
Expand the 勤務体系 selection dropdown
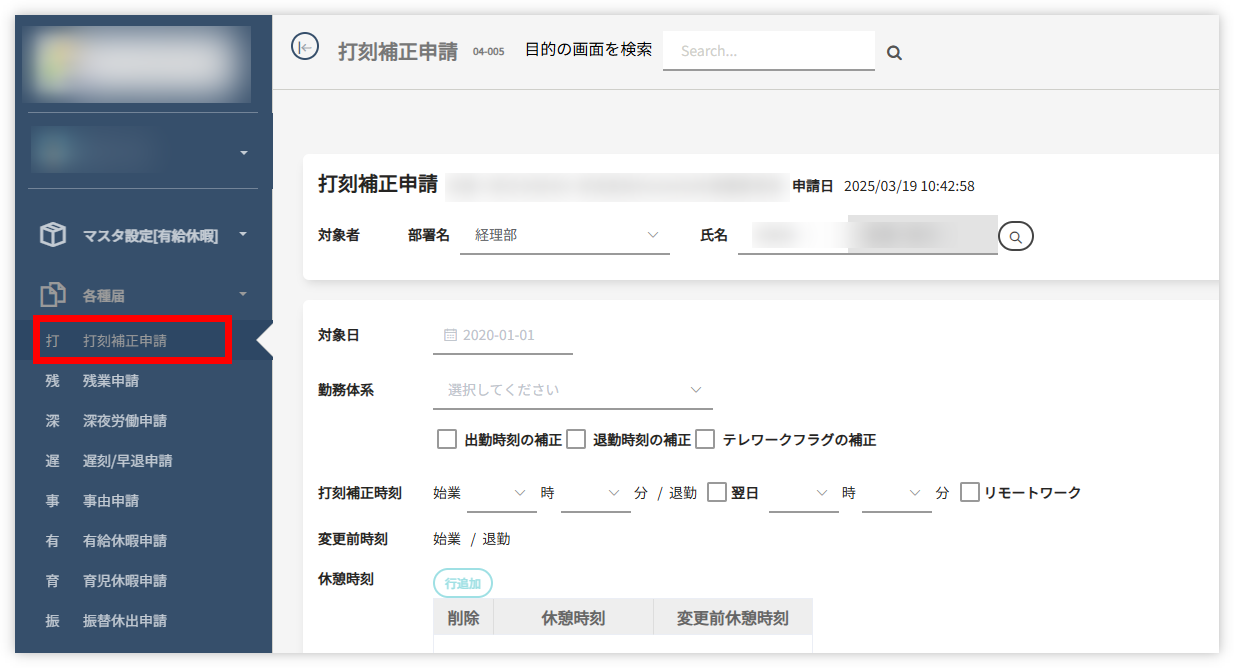pos(572,389)
